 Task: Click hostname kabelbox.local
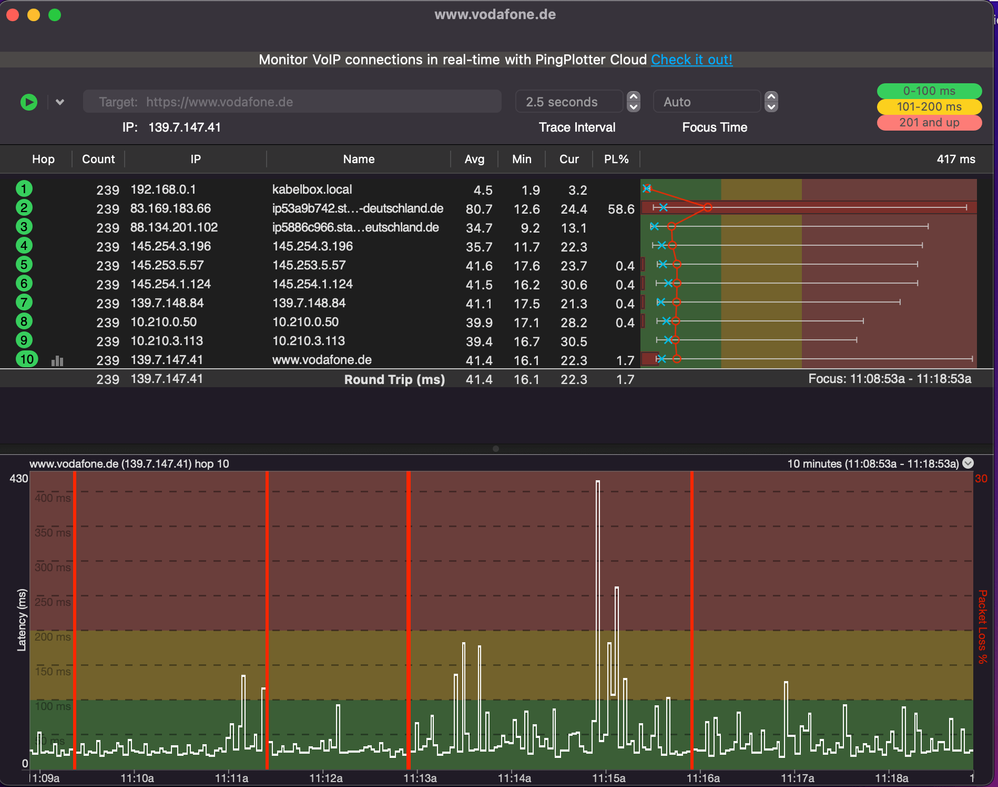coord(312,190)
